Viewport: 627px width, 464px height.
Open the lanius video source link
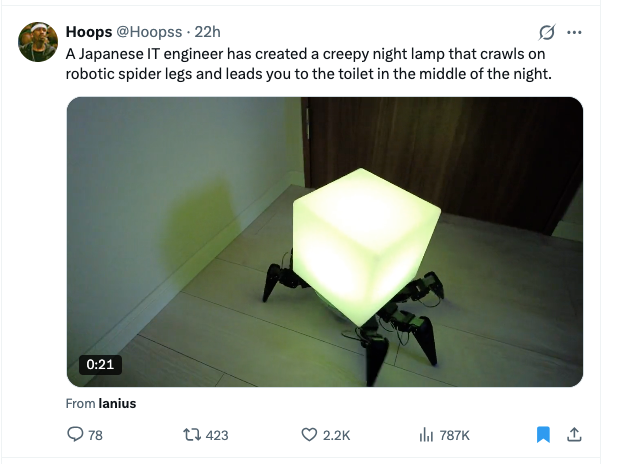117,403
